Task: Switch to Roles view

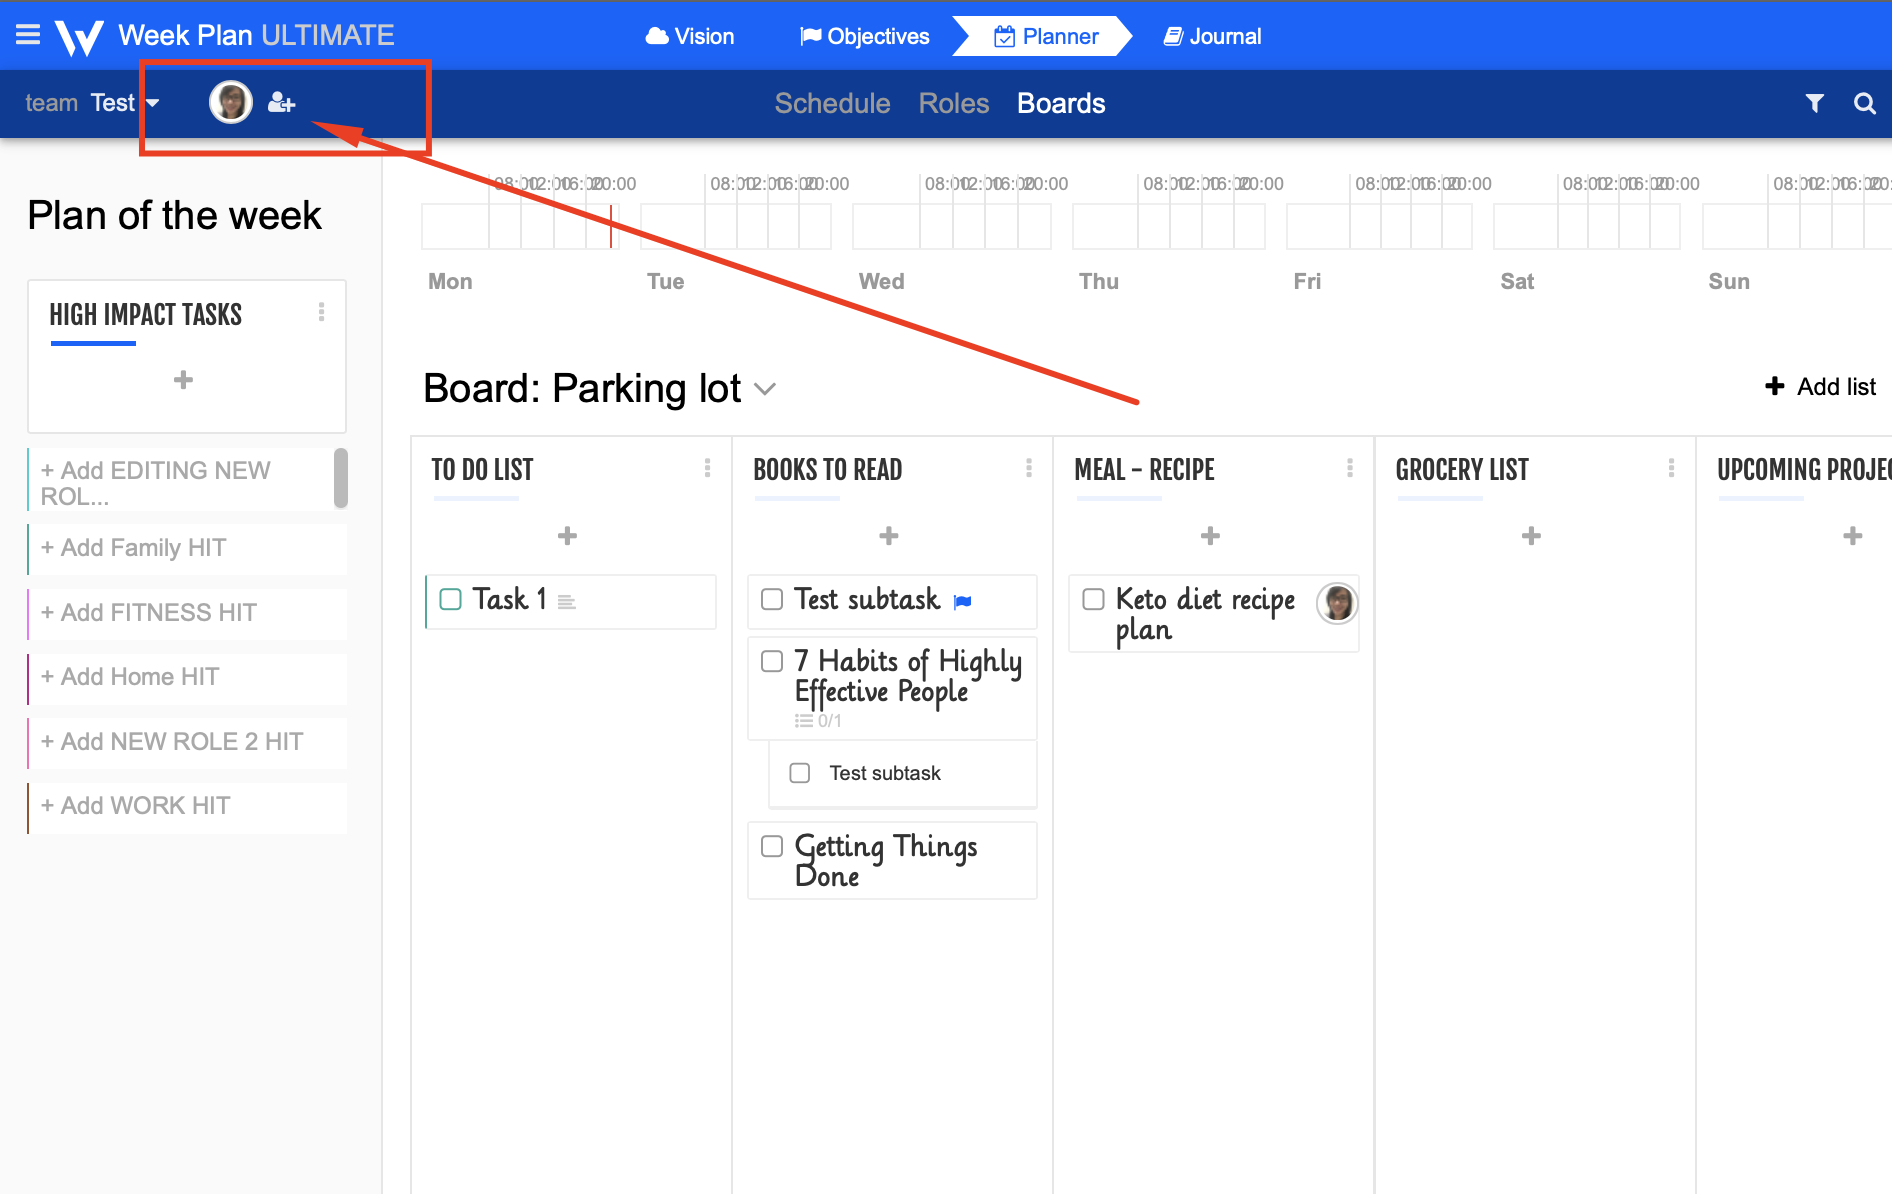Action: [x=954, y=103]
